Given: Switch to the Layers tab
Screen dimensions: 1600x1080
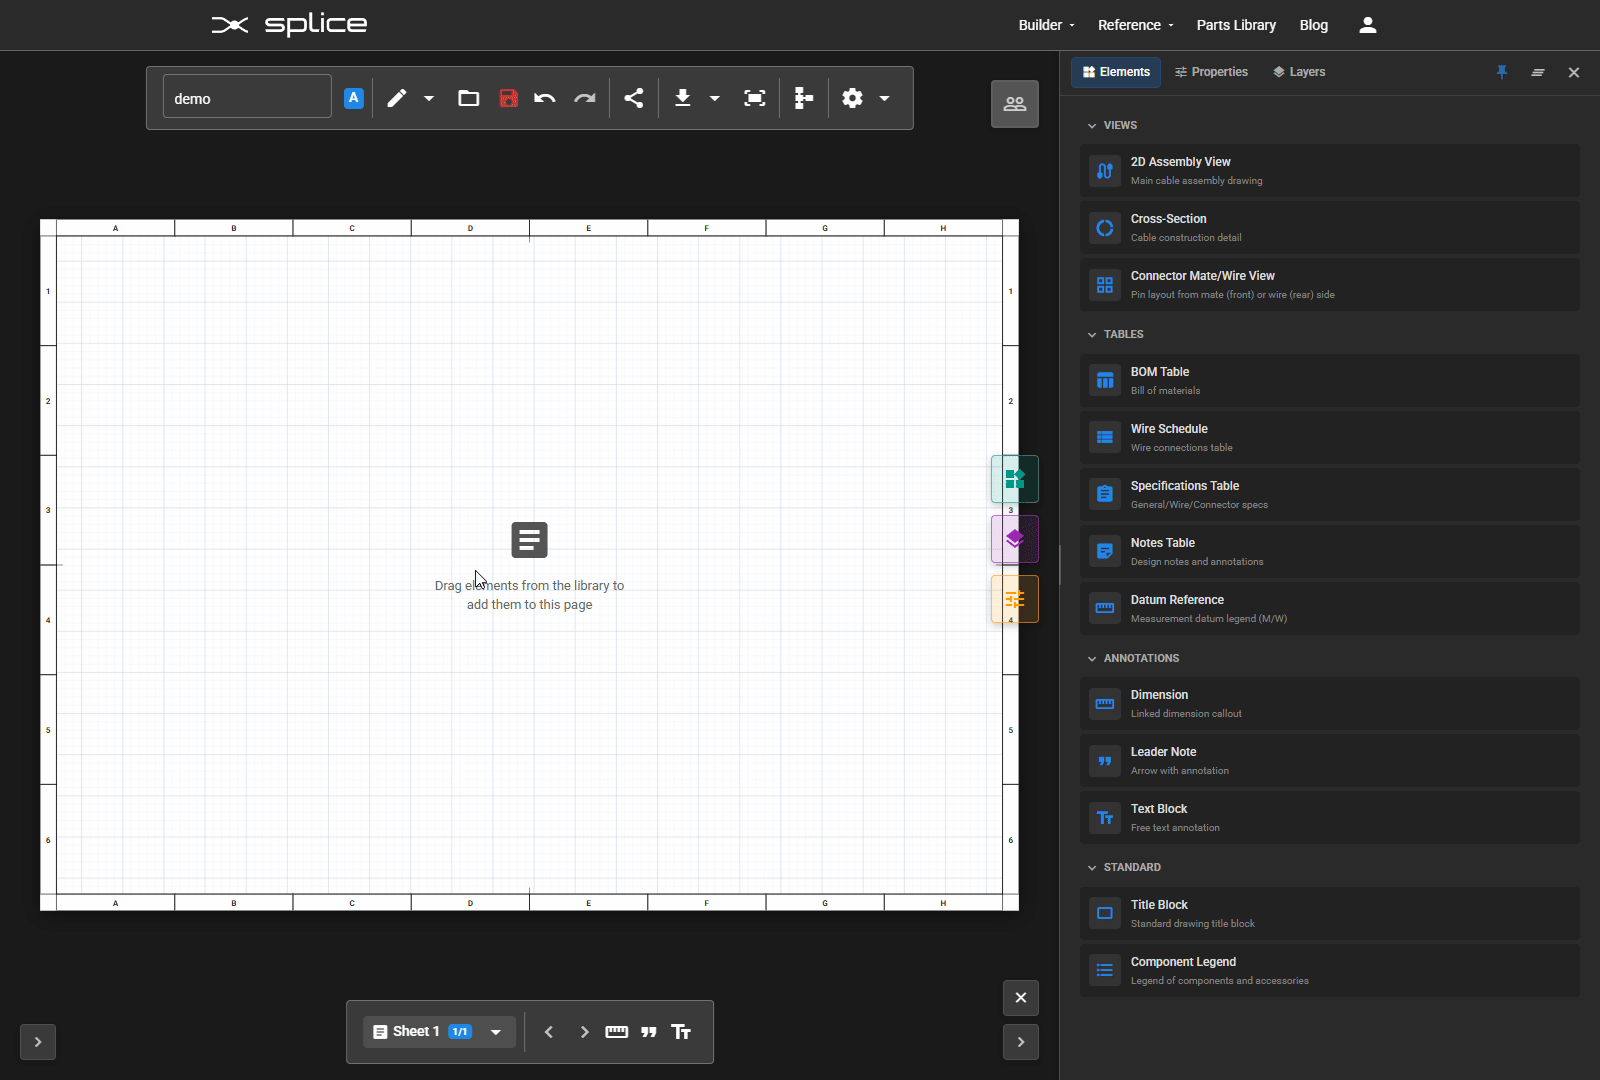Looking at the screenshot, I should pyautogui.click(x=1300, y=71).
